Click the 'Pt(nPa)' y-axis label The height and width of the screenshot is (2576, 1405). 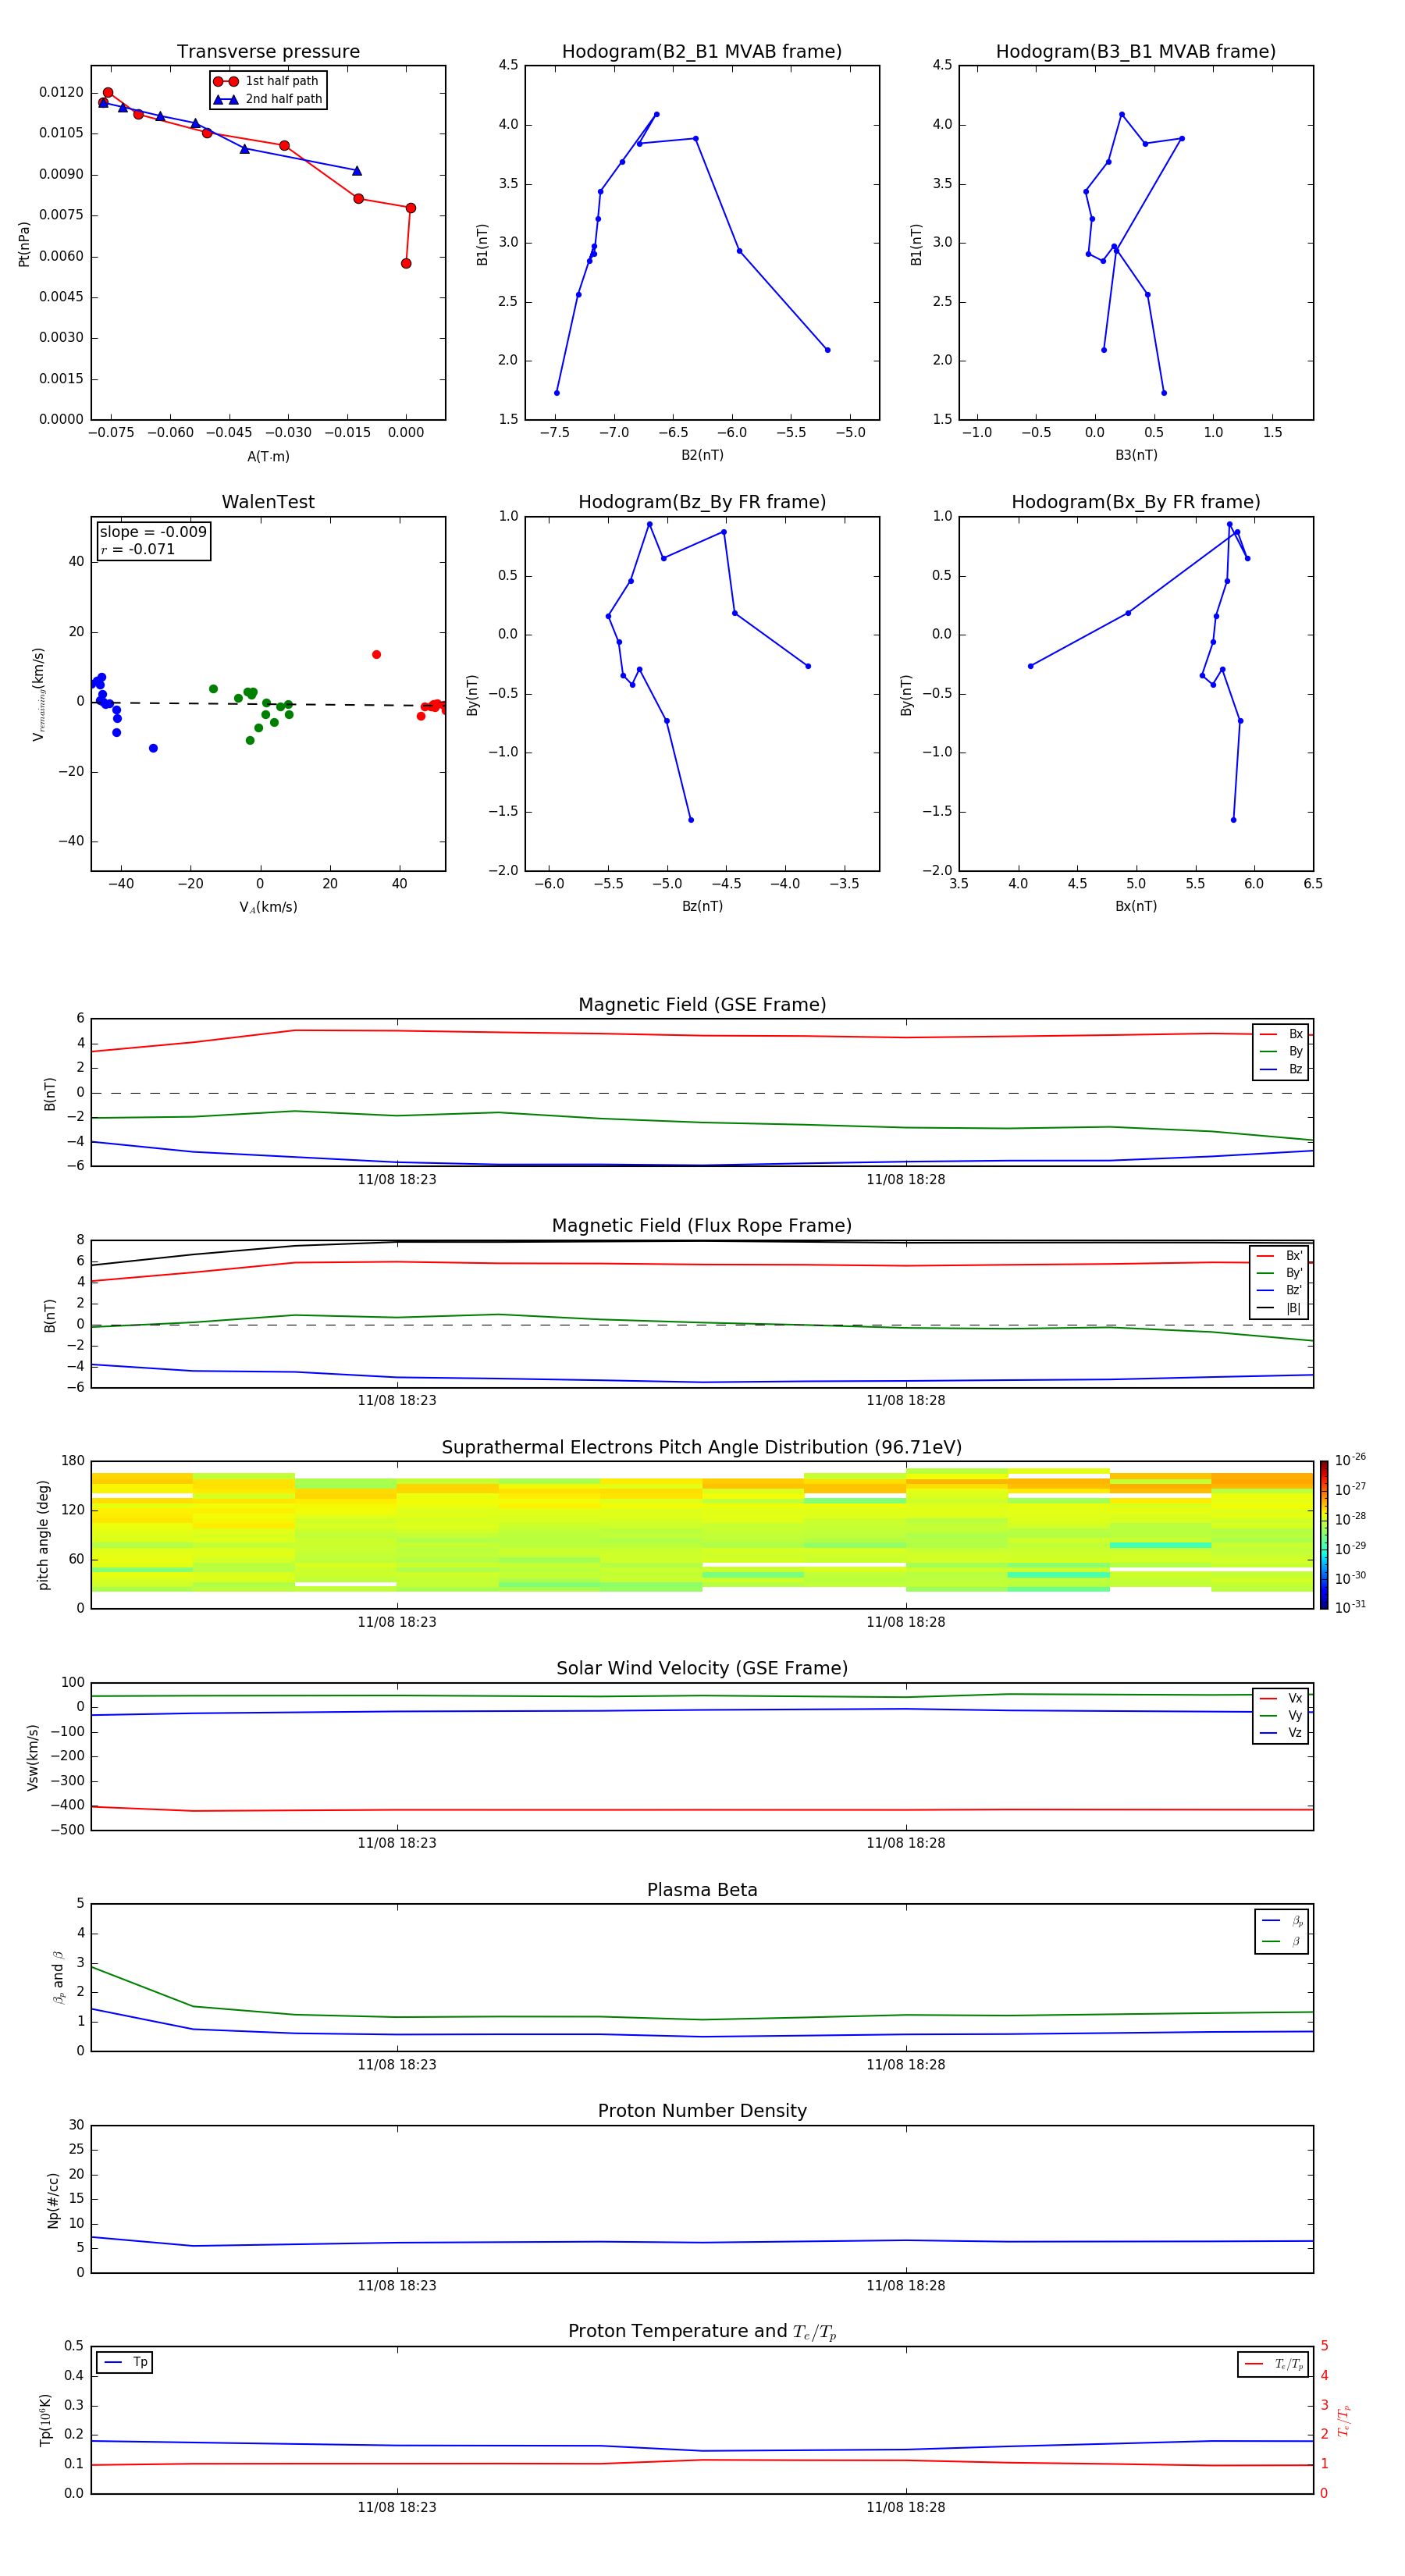24,244
